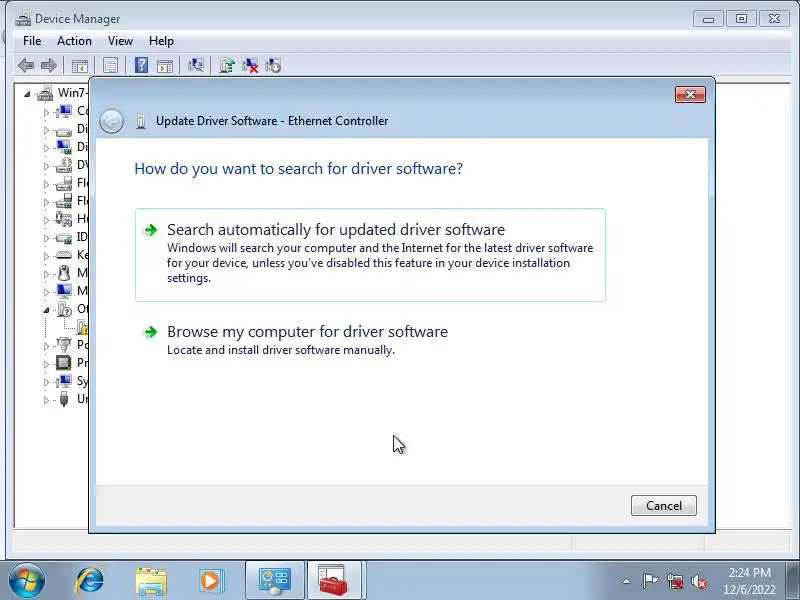Close the Update Driver Software dialog
Viewport: 800px width, 600px height.
click(x=690, y=94)
